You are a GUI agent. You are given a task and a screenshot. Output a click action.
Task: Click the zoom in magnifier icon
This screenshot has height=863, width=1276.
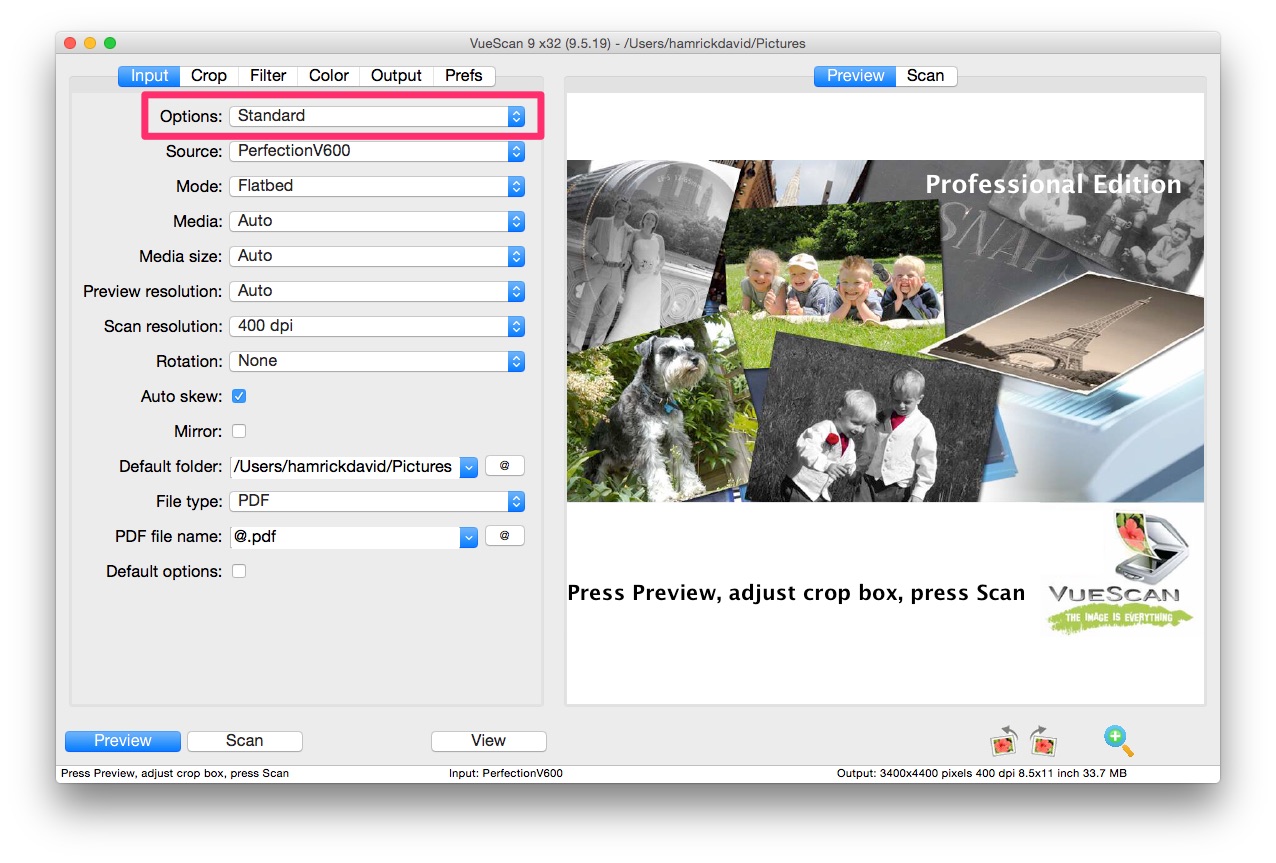tap(1118, 741)
